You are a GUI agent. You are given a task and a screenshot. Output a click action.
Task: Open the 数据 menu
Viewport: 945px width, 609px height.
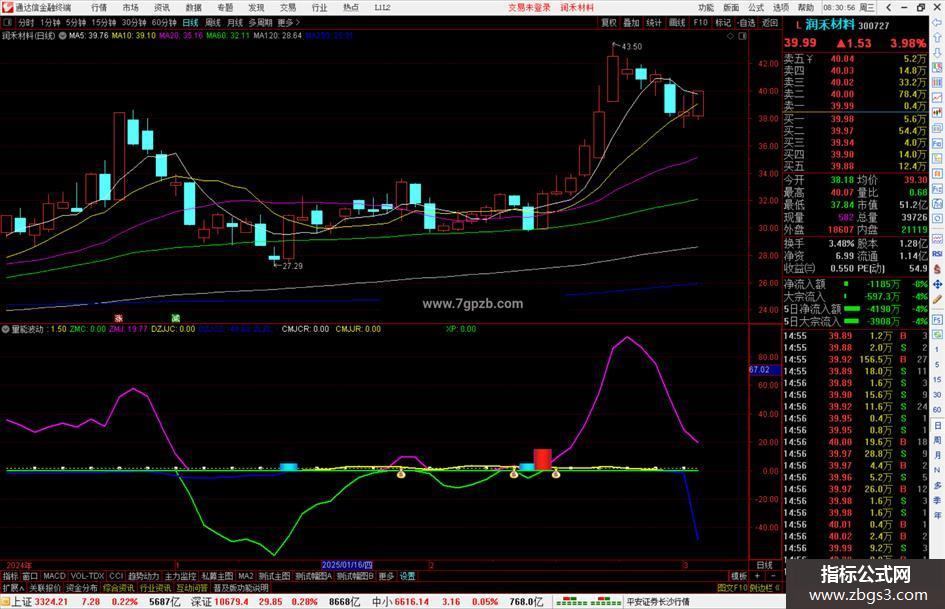193,7
